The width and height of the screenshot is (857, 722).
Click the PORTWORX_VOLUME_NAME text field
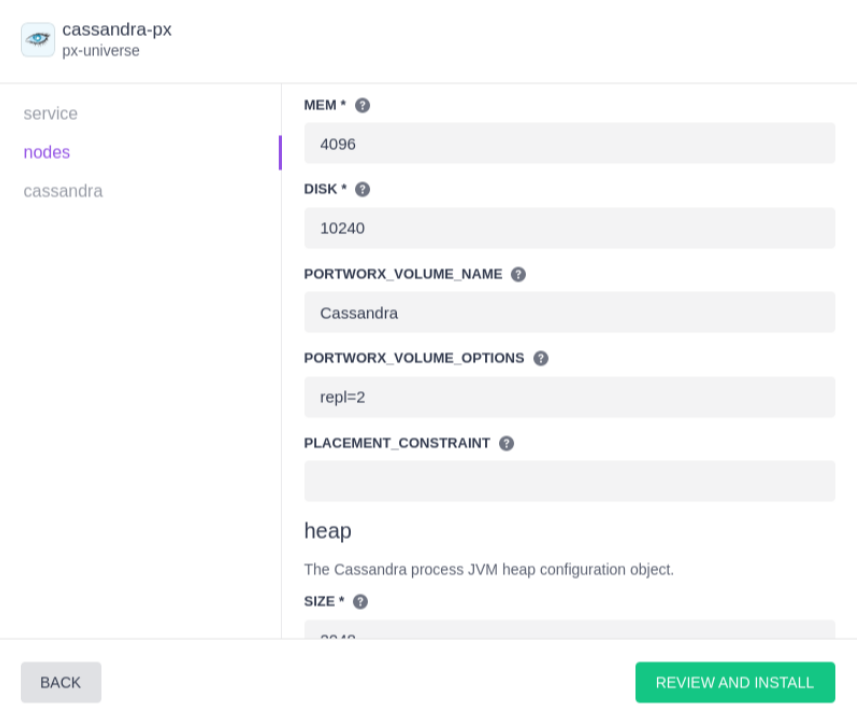pyautogui.click(x=569, y=312)
